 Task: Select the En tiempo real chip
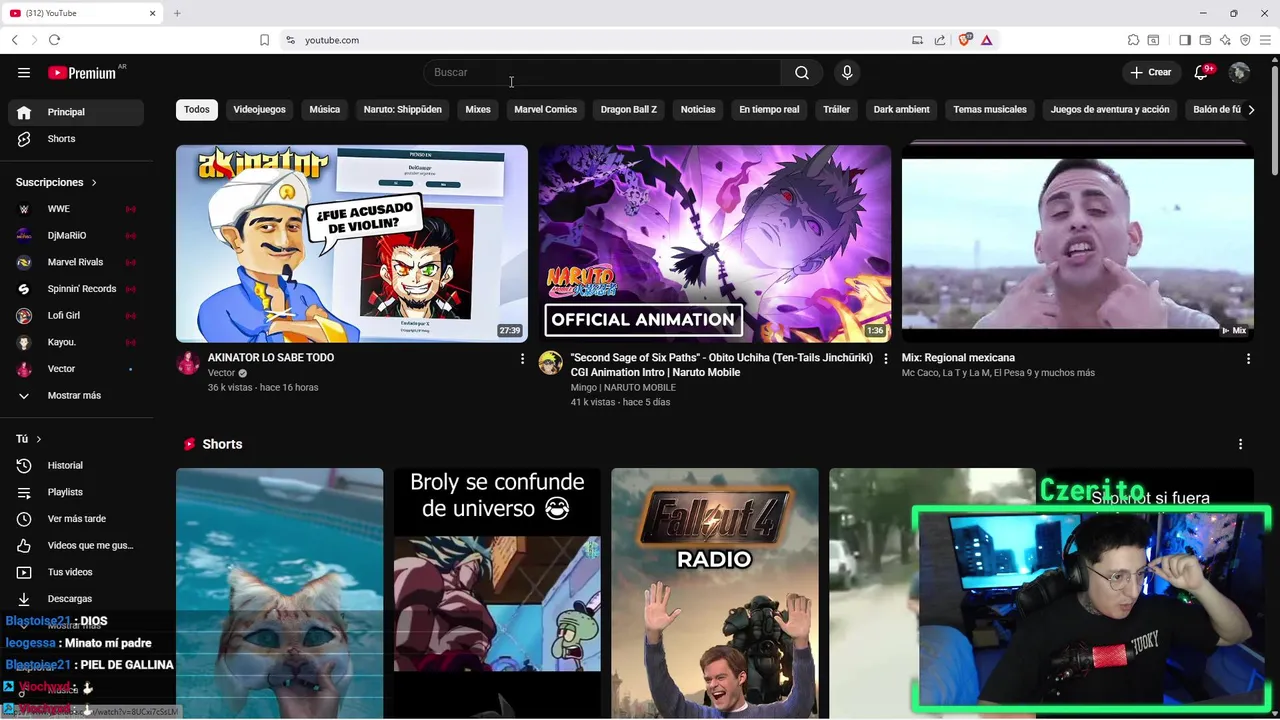pos(769,110)
